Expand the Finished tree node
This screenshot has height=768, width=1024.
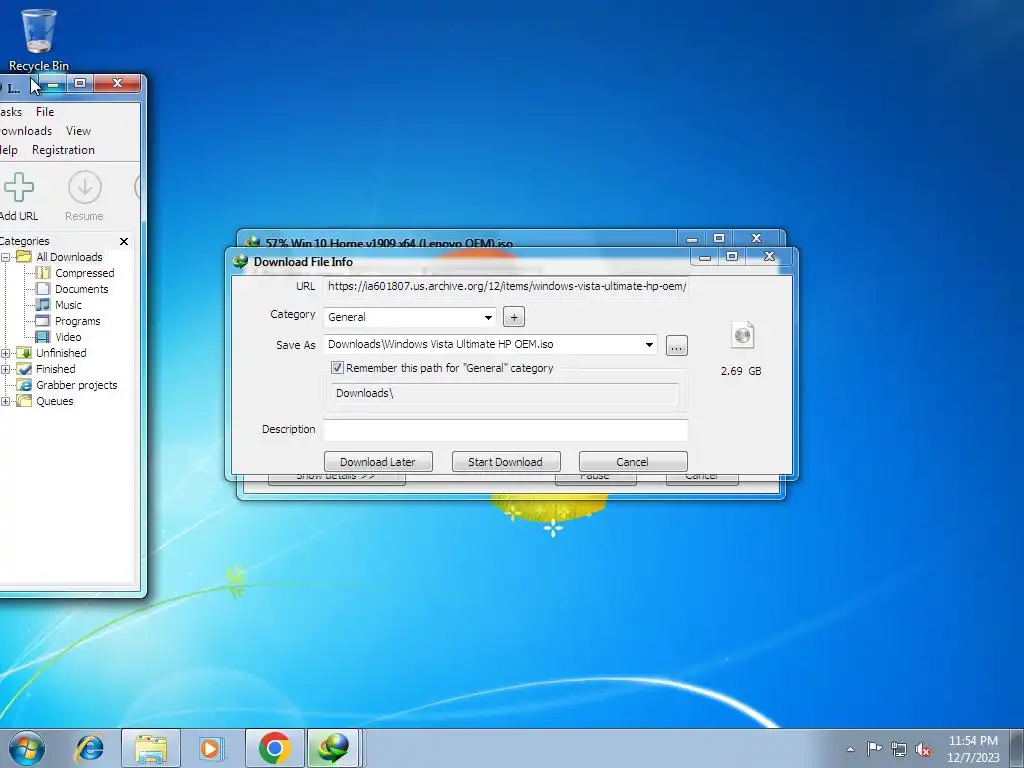5,370
